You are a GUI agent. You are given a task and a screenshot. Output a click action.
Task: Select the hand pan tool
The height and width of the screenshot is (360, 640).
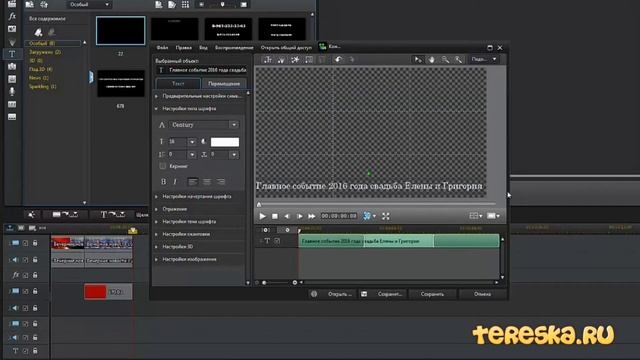[x=431, y=60]
